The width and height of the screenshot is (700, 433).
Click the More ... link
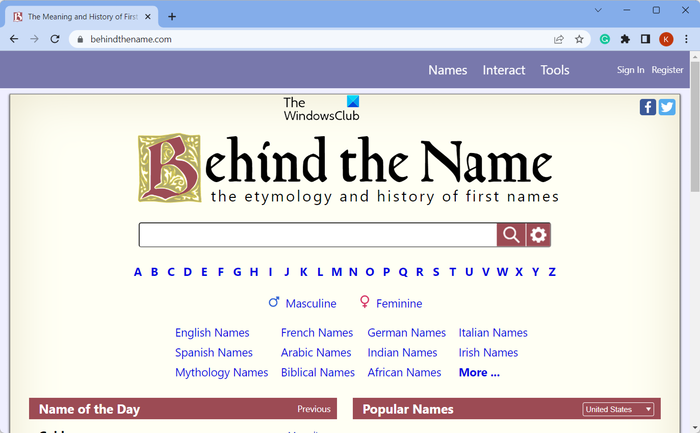click(479, 373)
